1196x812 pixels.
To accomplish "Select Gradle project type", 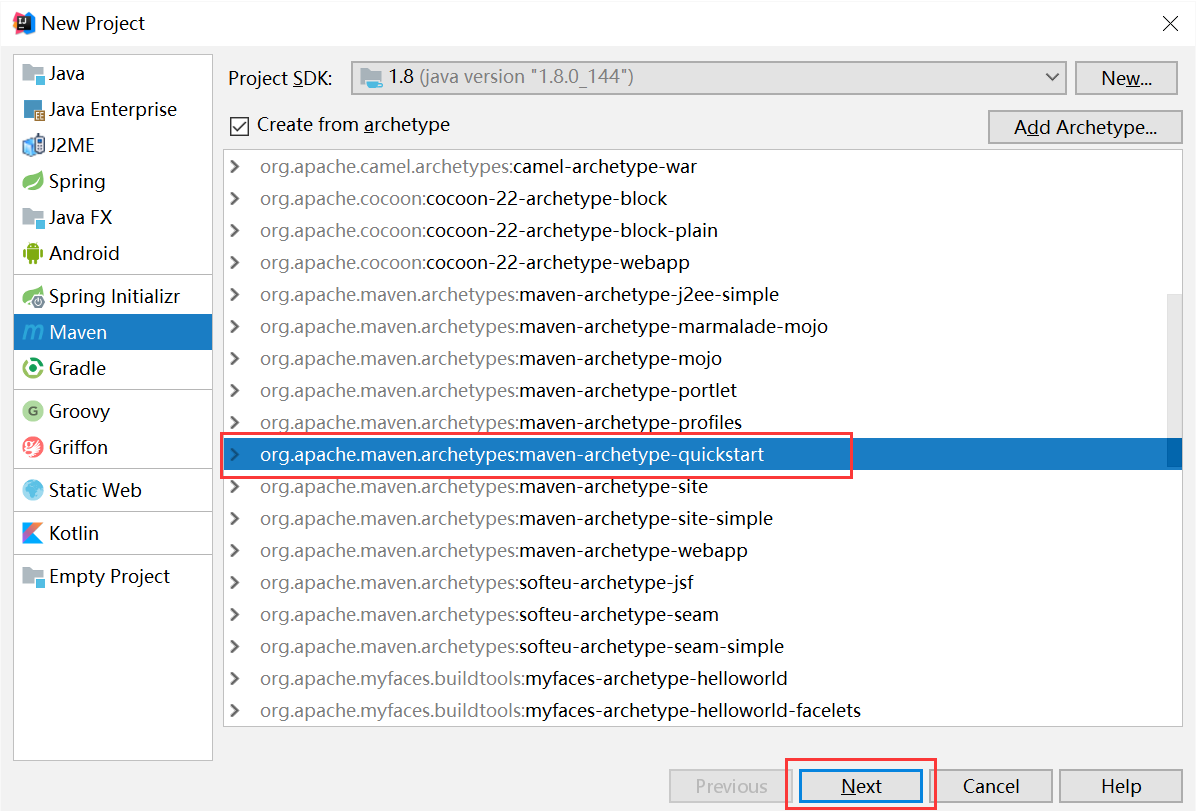I will (x=113, y=368).
